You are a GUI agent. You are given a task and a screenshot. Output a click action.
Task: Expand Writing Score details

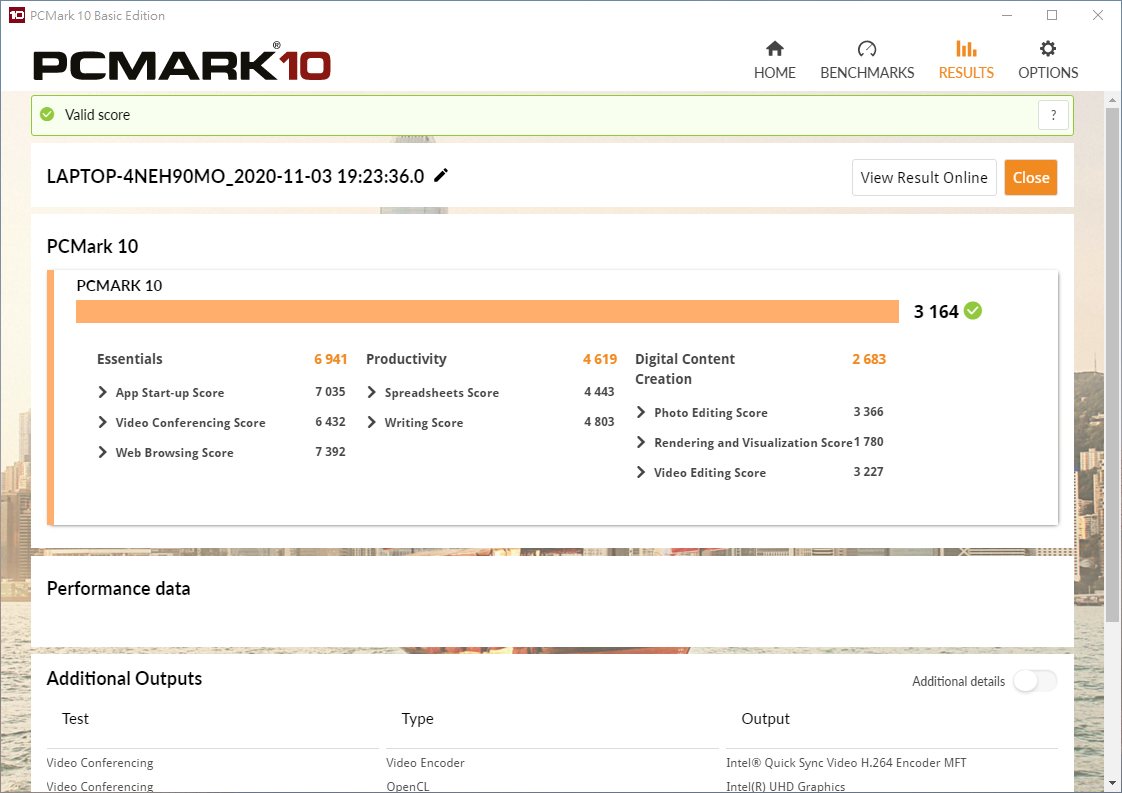click(372, 423)
